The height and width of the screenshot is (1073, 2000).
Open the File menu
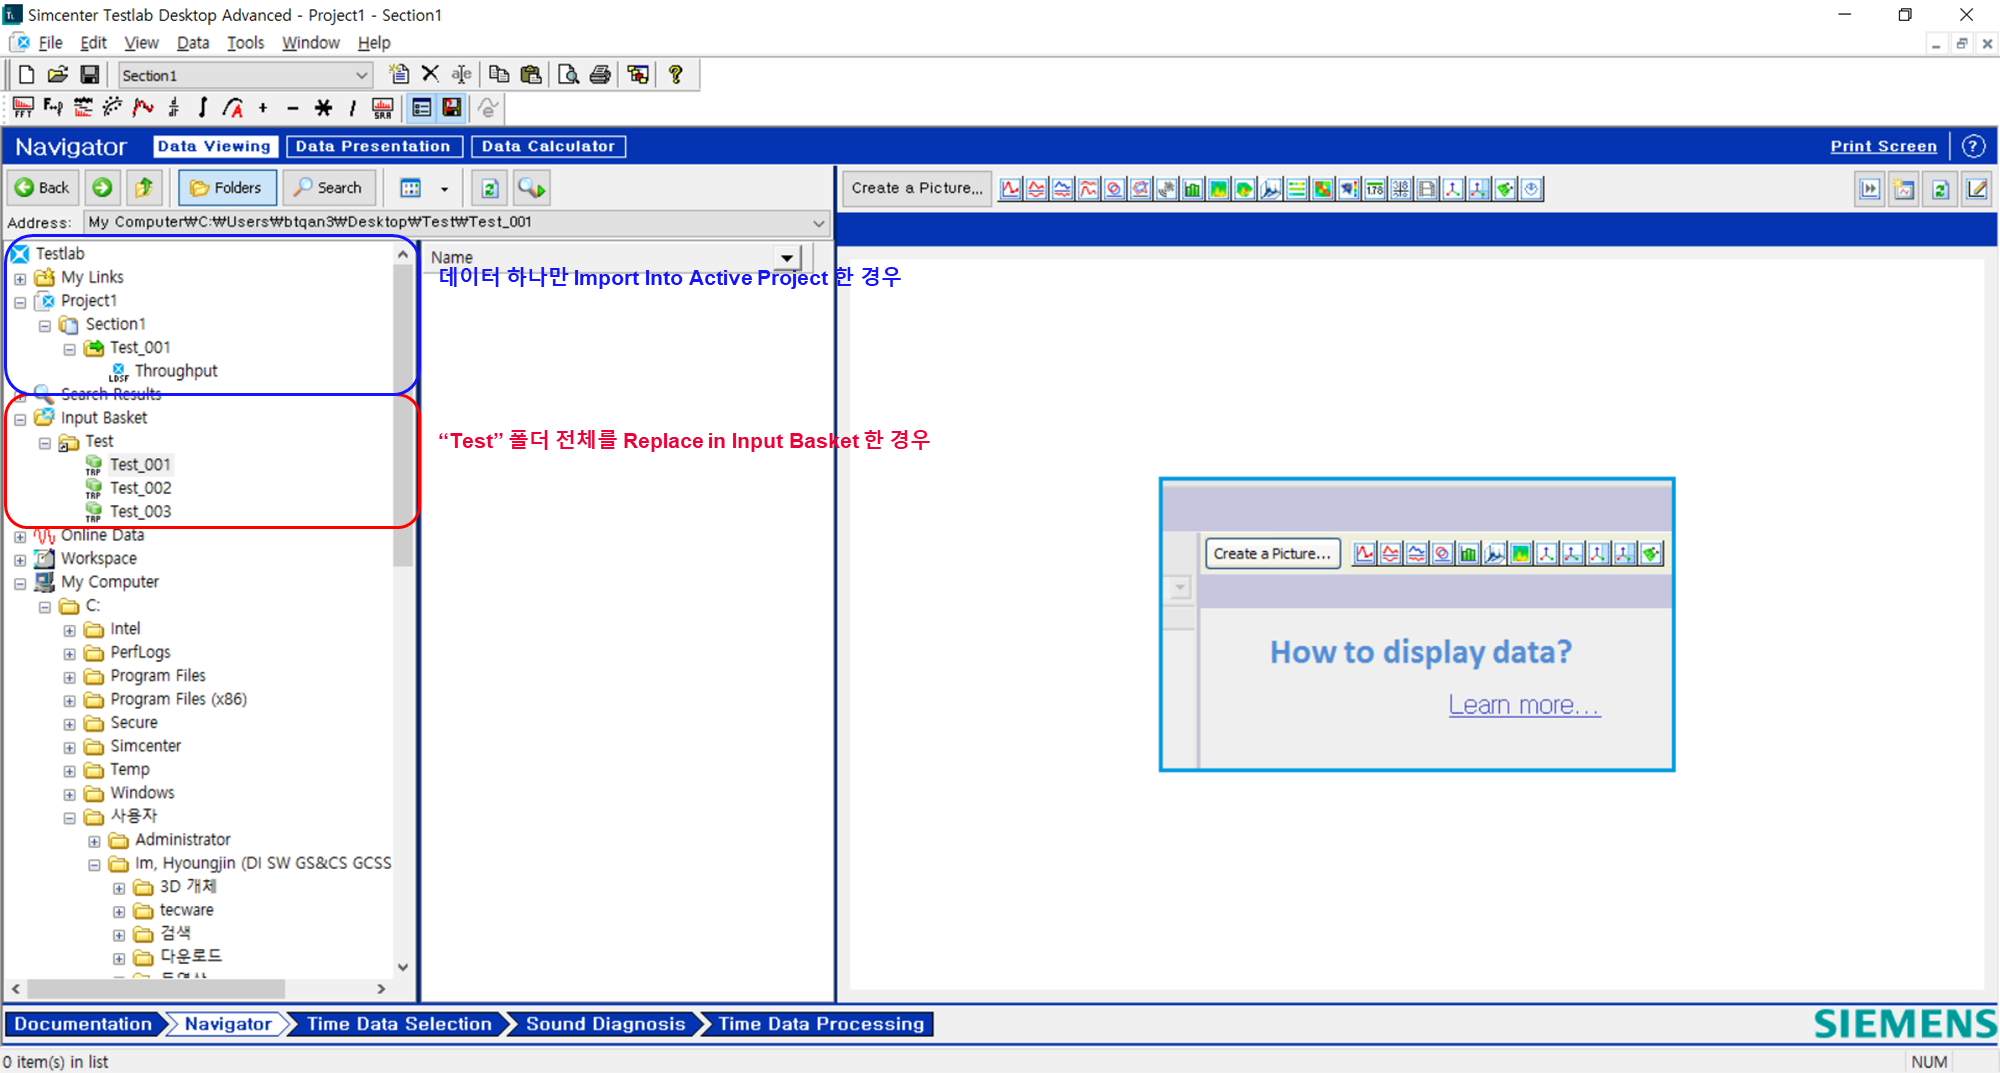pos(50,43)
